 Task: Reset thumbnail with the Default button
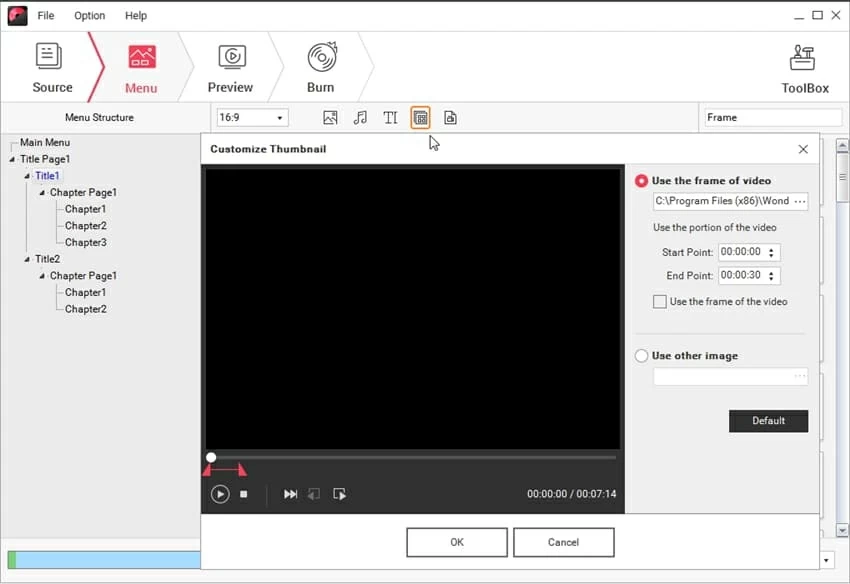click(x=768, y=421)
